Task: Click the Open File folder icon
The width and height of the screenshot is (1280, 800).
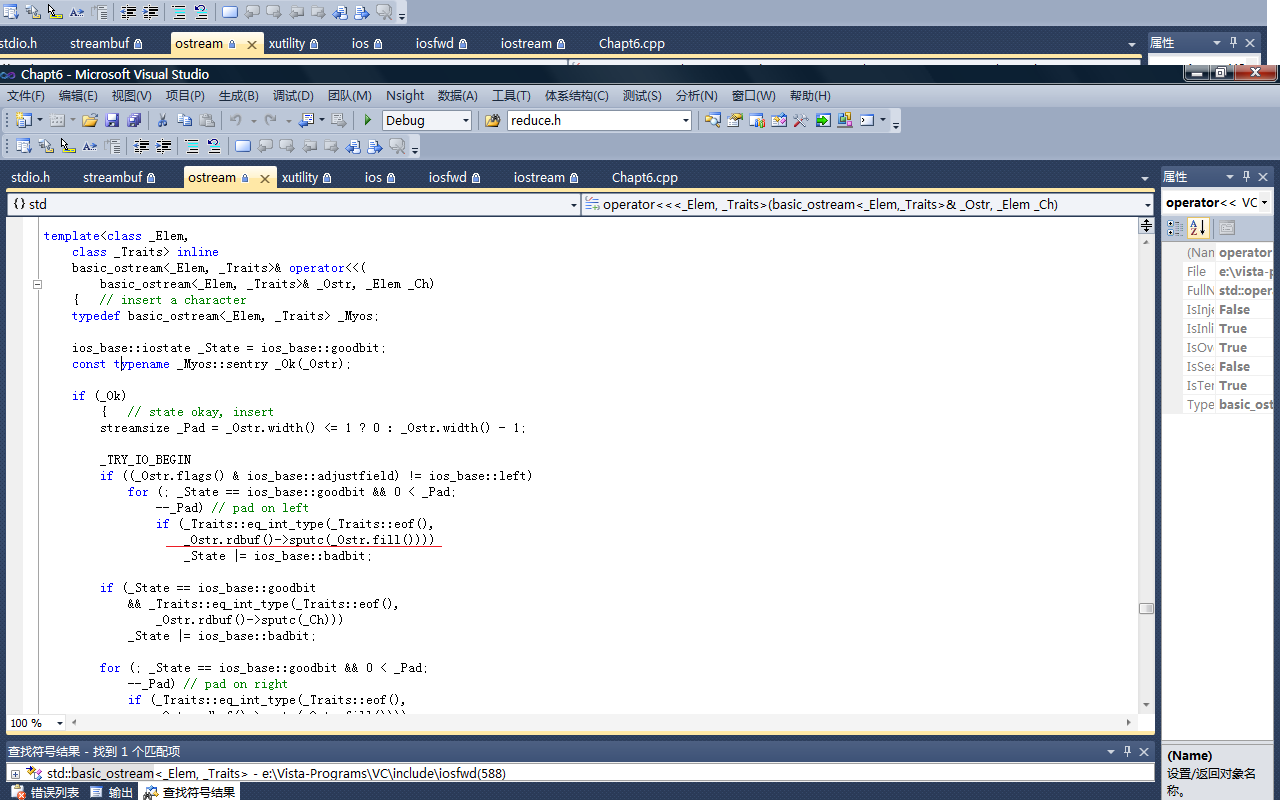Action: coord(90,120)
